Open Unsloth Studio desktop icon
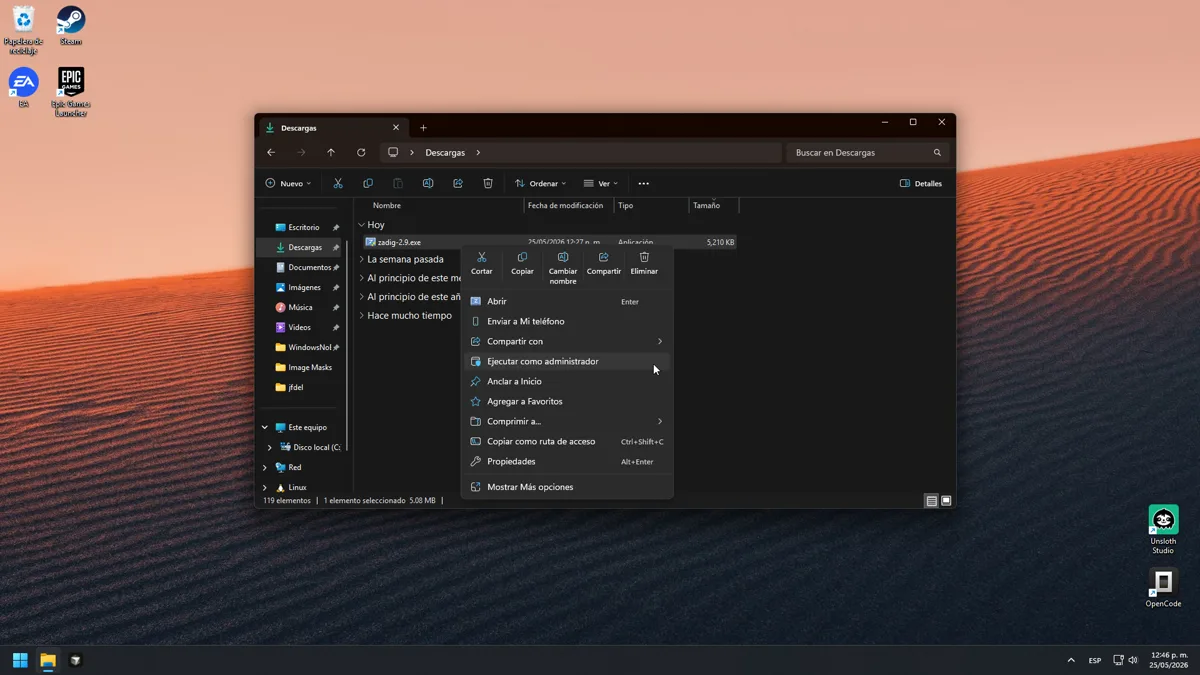The height and width of the screenshot is (675, 1200). 1163,530
